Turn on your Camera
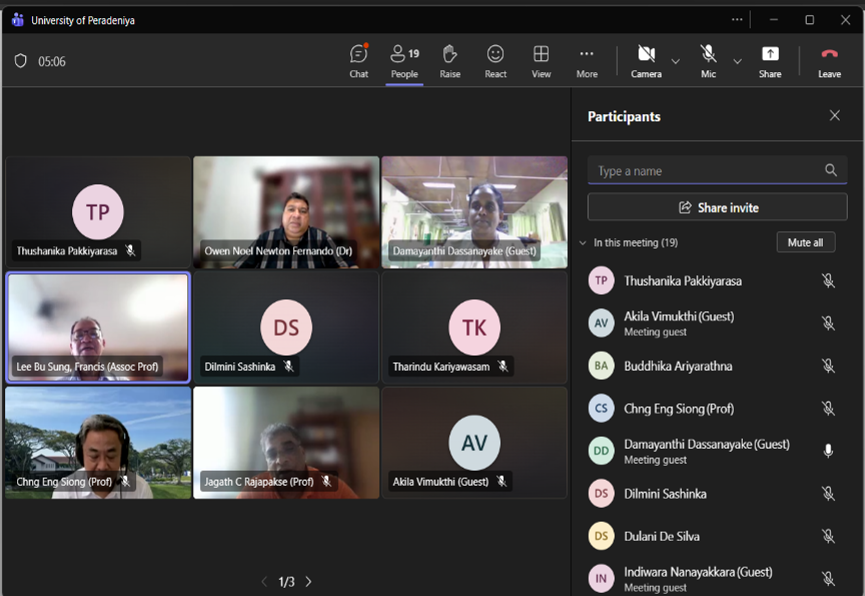Screen dimensions: 865x596 point(645,60)
